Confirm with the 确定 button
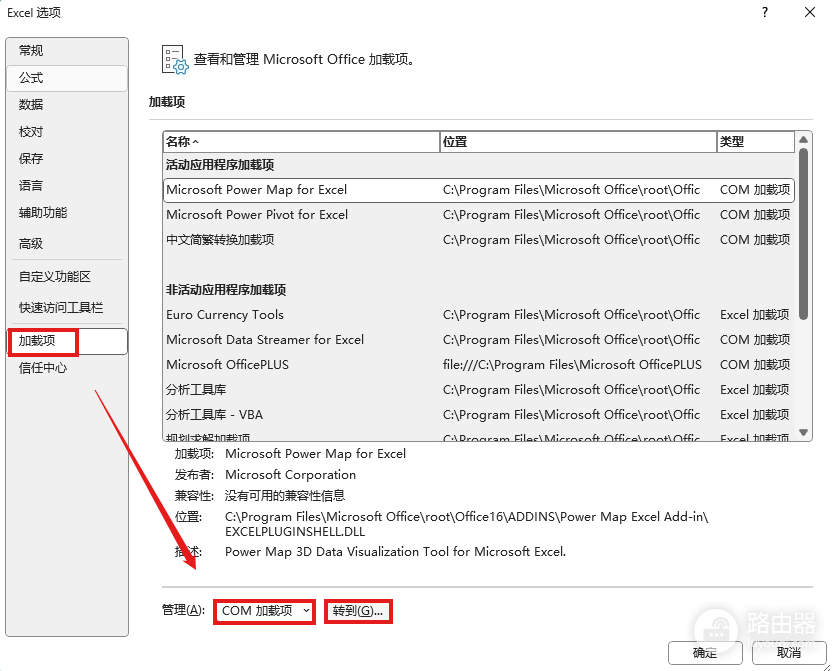 [705, 653]
